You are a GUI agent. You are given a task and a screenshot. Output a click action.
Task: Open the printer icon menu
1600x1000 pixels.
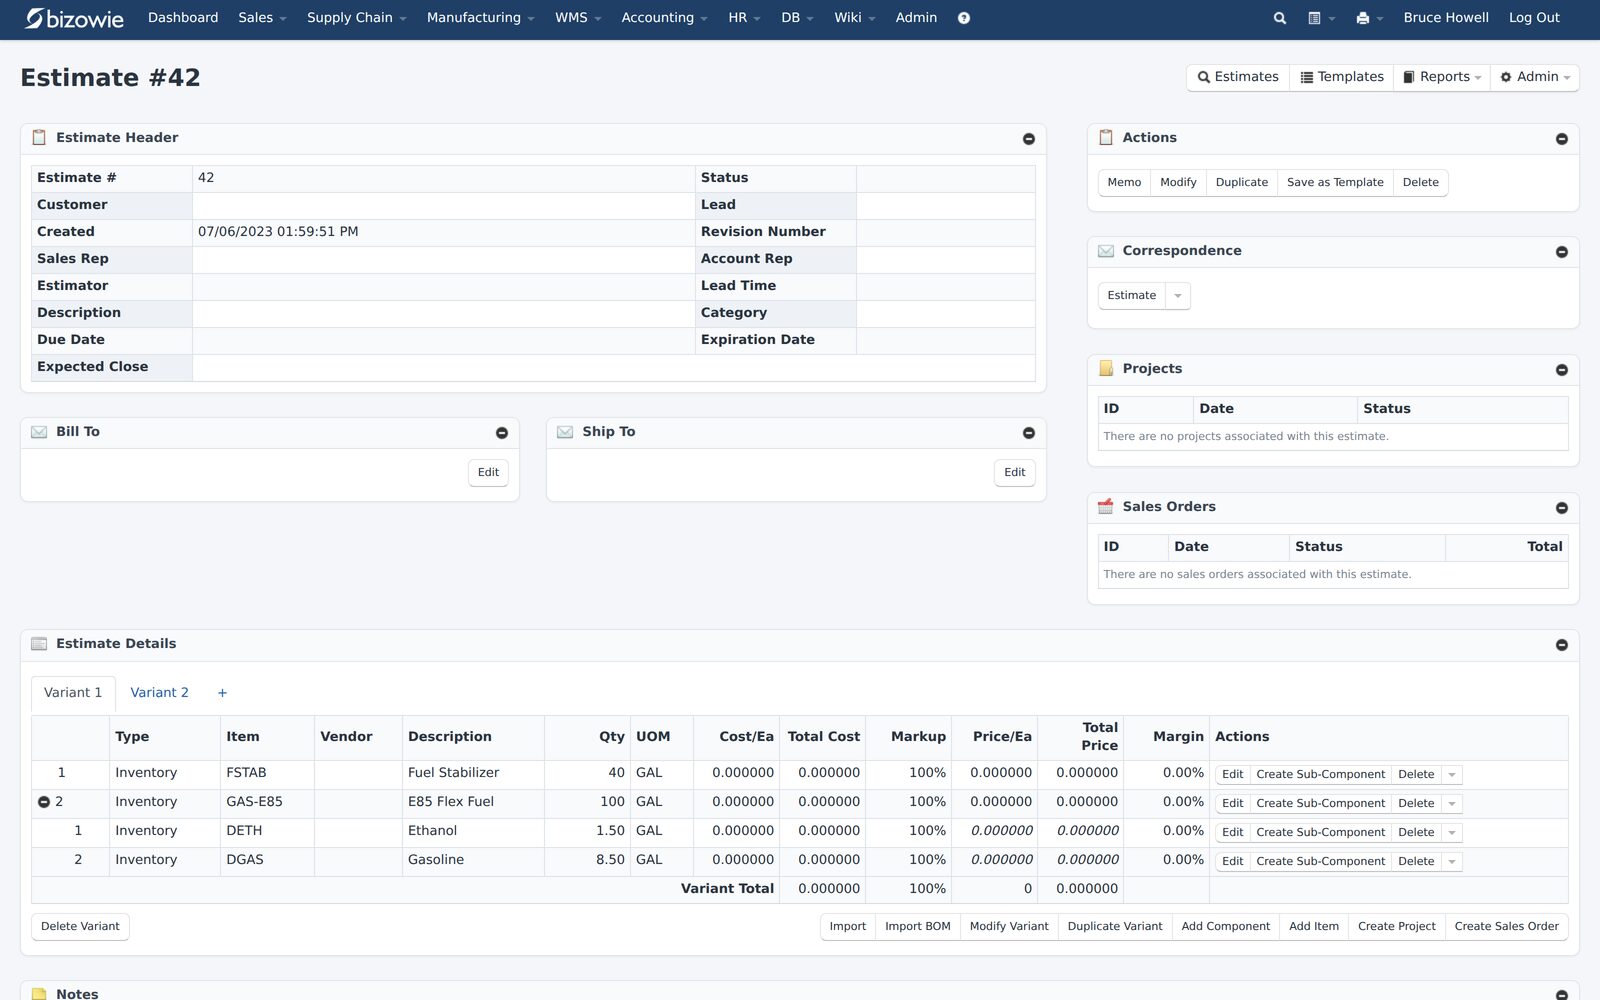(1369, 18)
